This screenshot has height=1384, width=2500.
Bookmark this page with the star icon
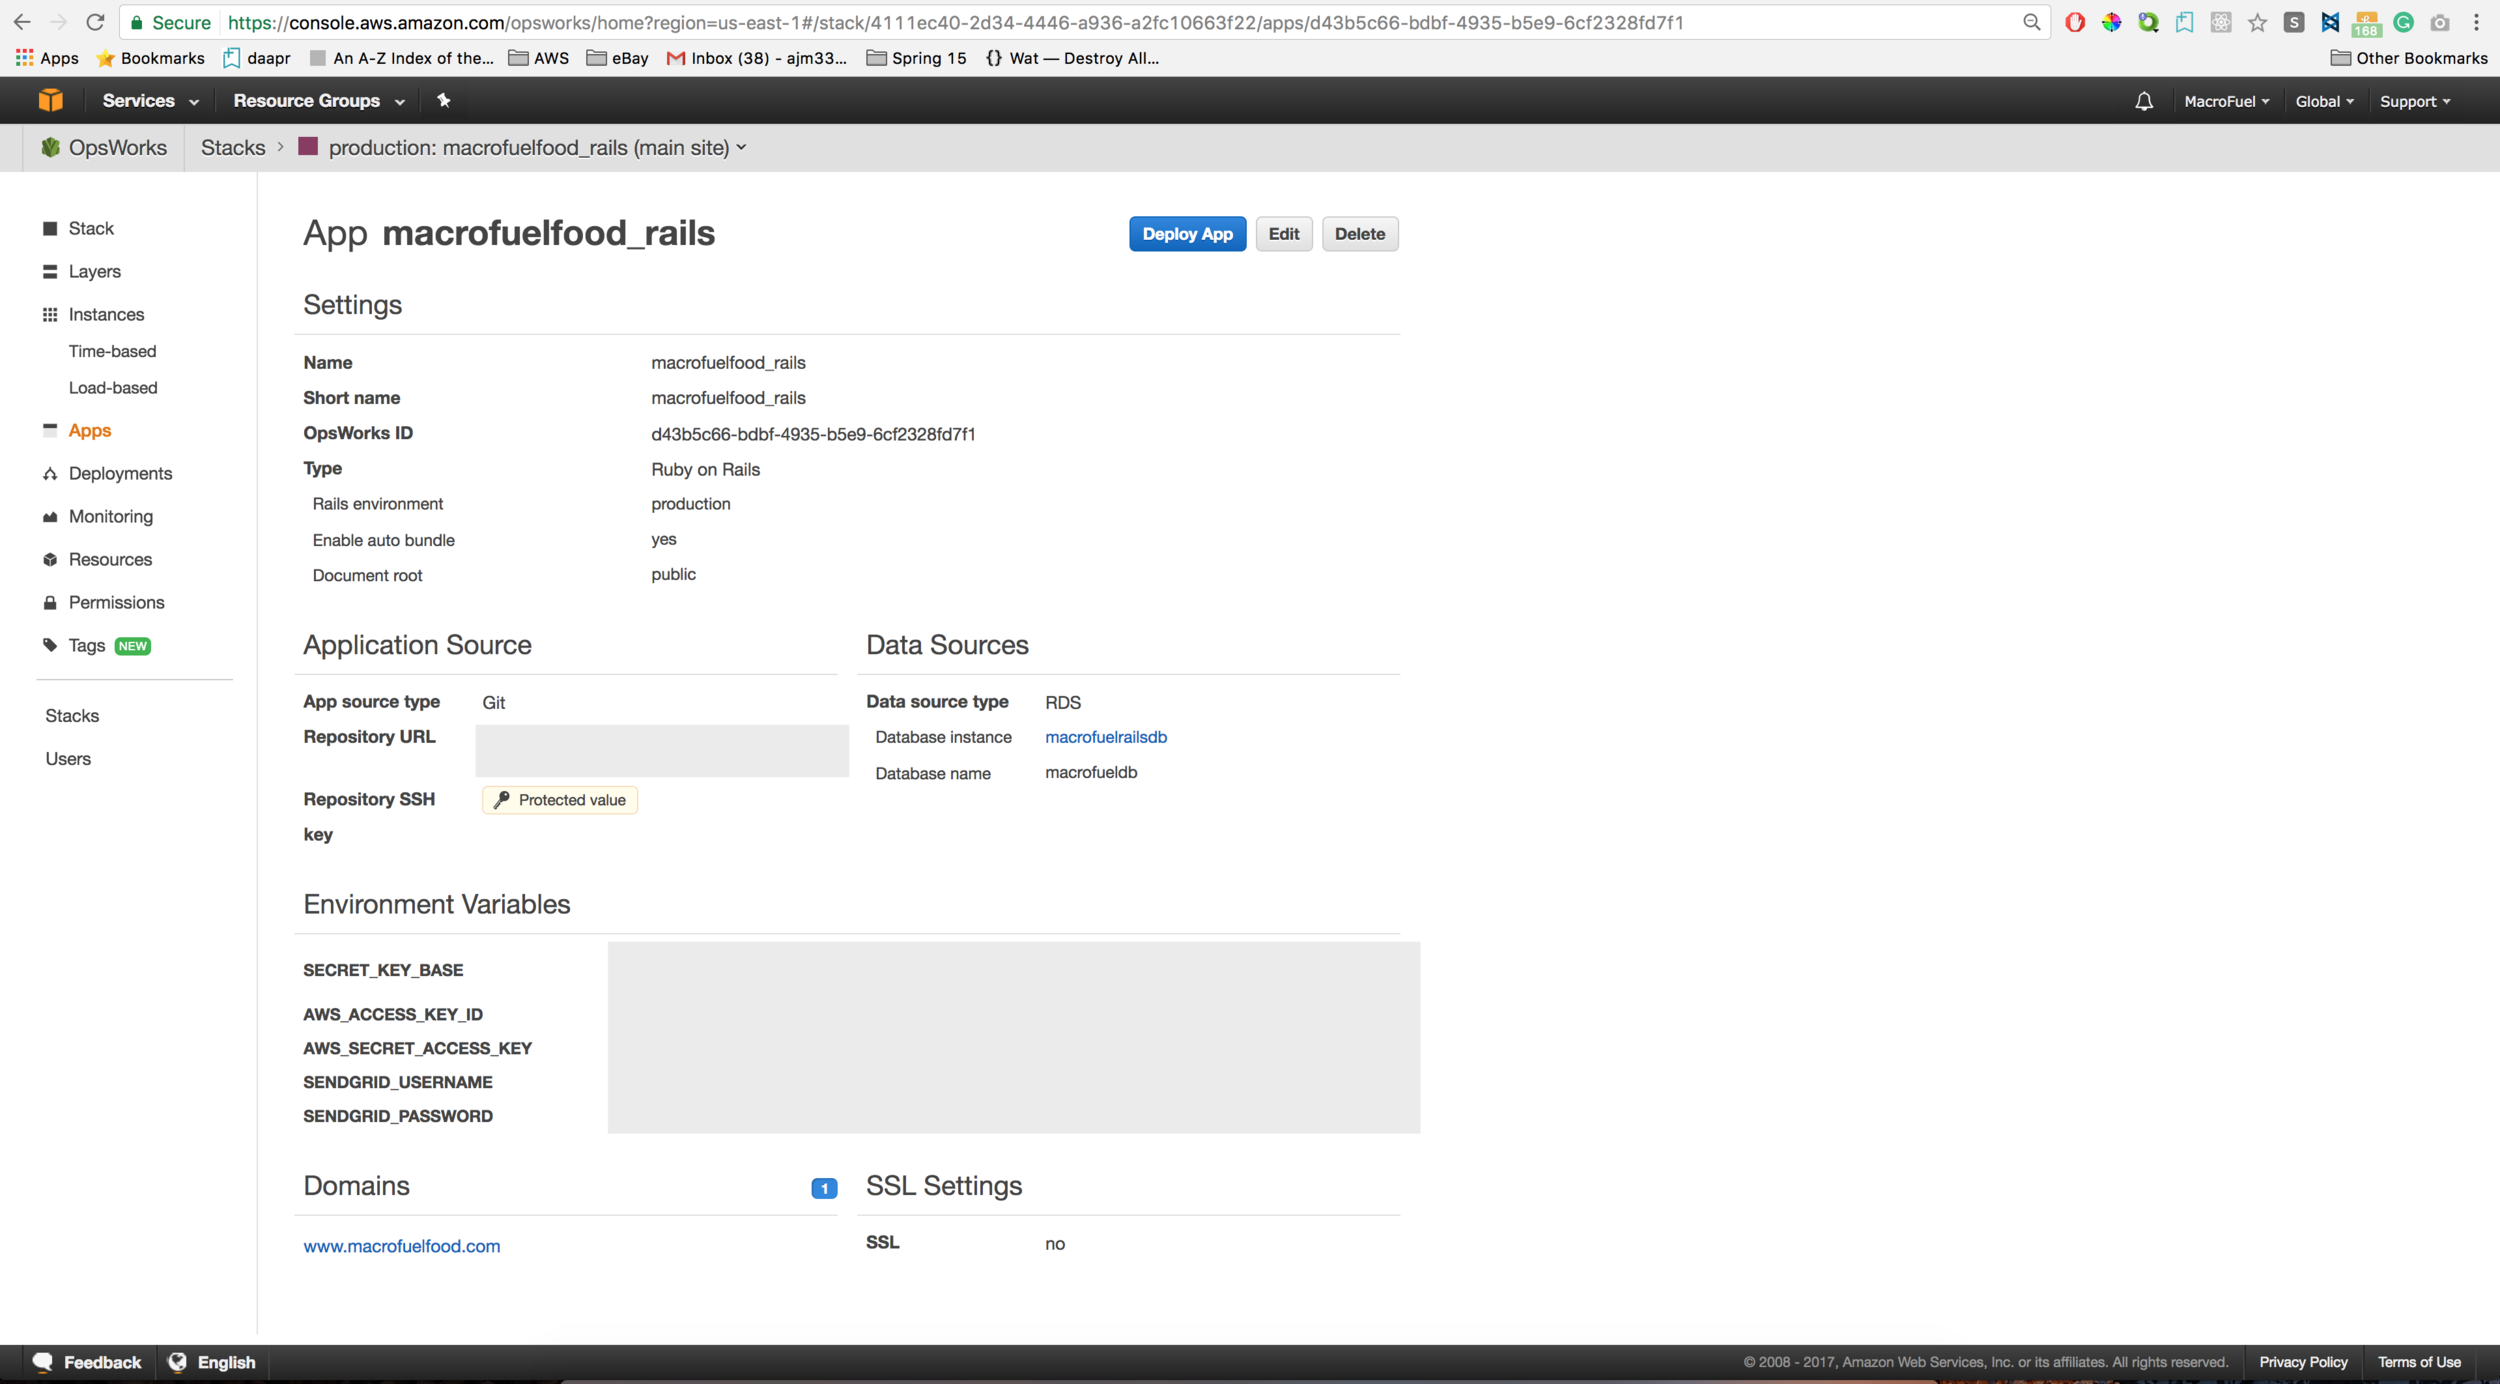coord(2257,22)
